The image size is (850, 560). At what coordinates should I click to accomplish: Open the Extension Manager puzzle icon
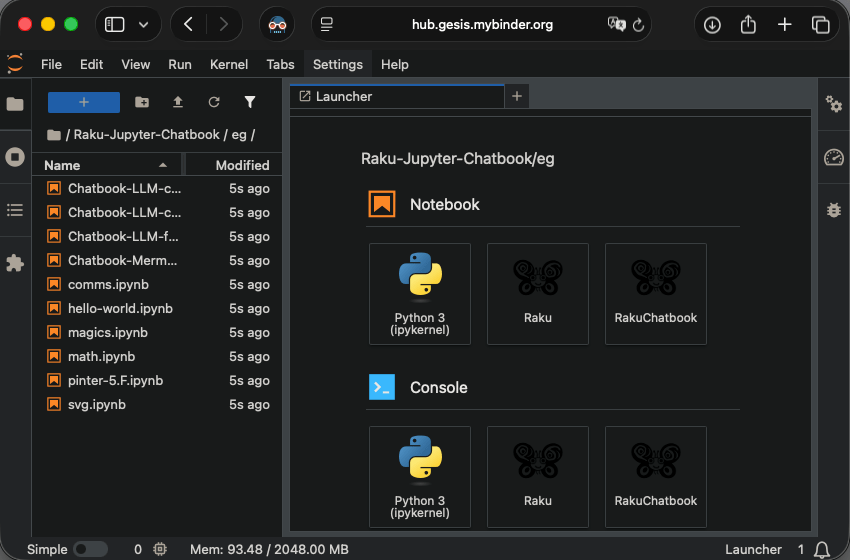[15, 263]
